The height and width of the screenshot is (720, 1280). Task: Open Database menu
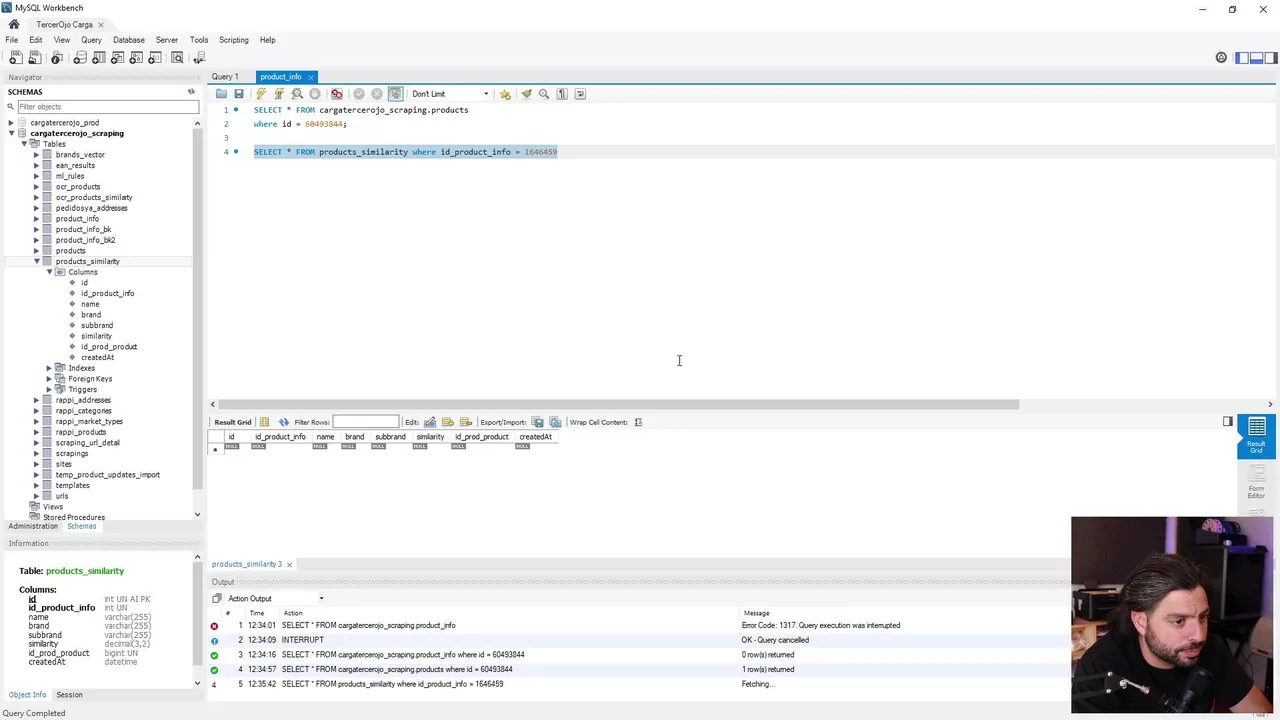coord(129,40)
